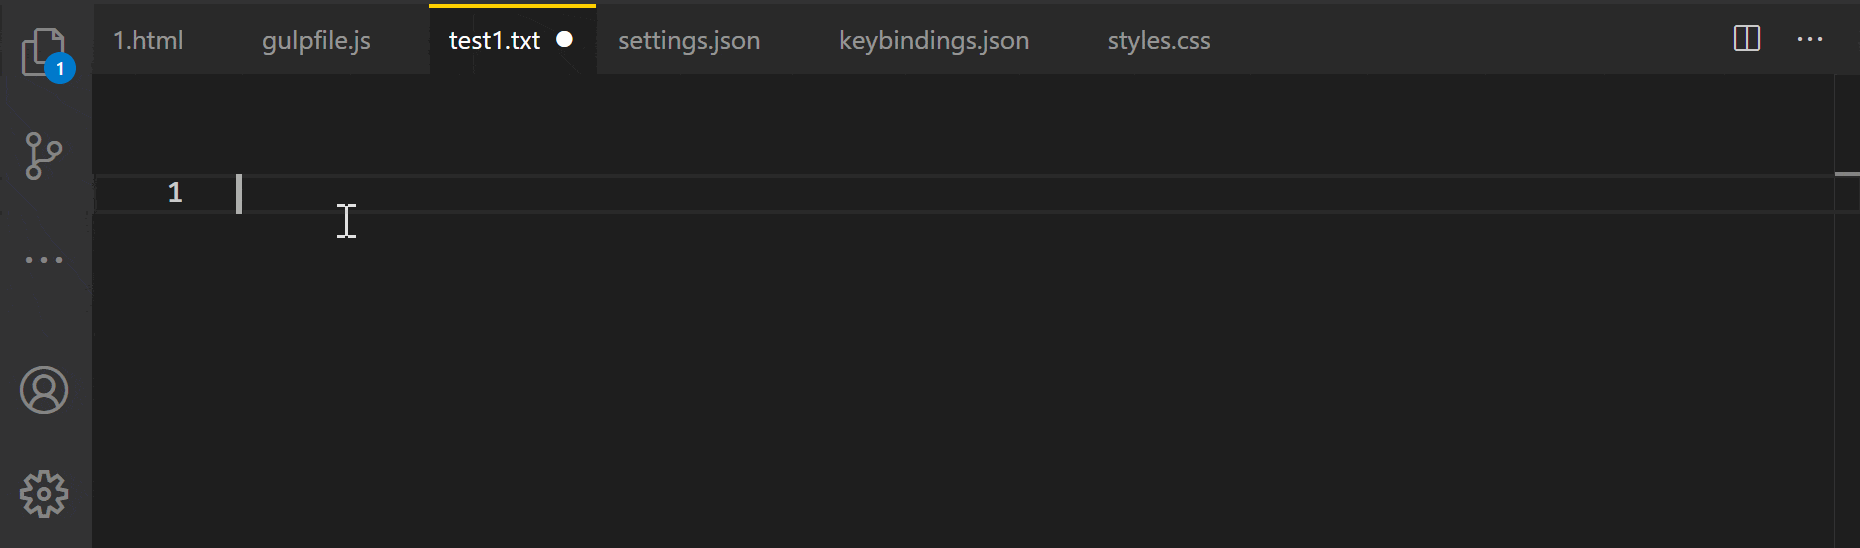Viewport: 1860px width, 548px height.
Task: Open the settings.json tab
Action: 689,41
